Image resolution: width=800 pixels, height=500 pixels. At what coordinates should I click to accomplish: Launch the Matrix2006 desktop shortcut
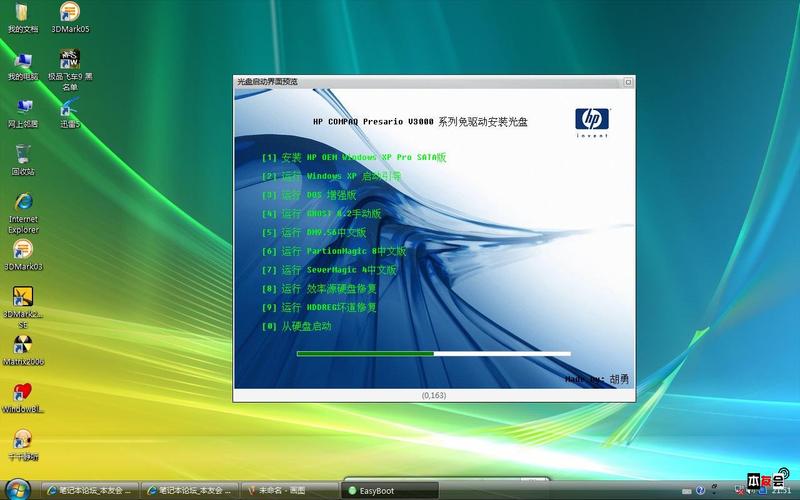pos(23,351)
